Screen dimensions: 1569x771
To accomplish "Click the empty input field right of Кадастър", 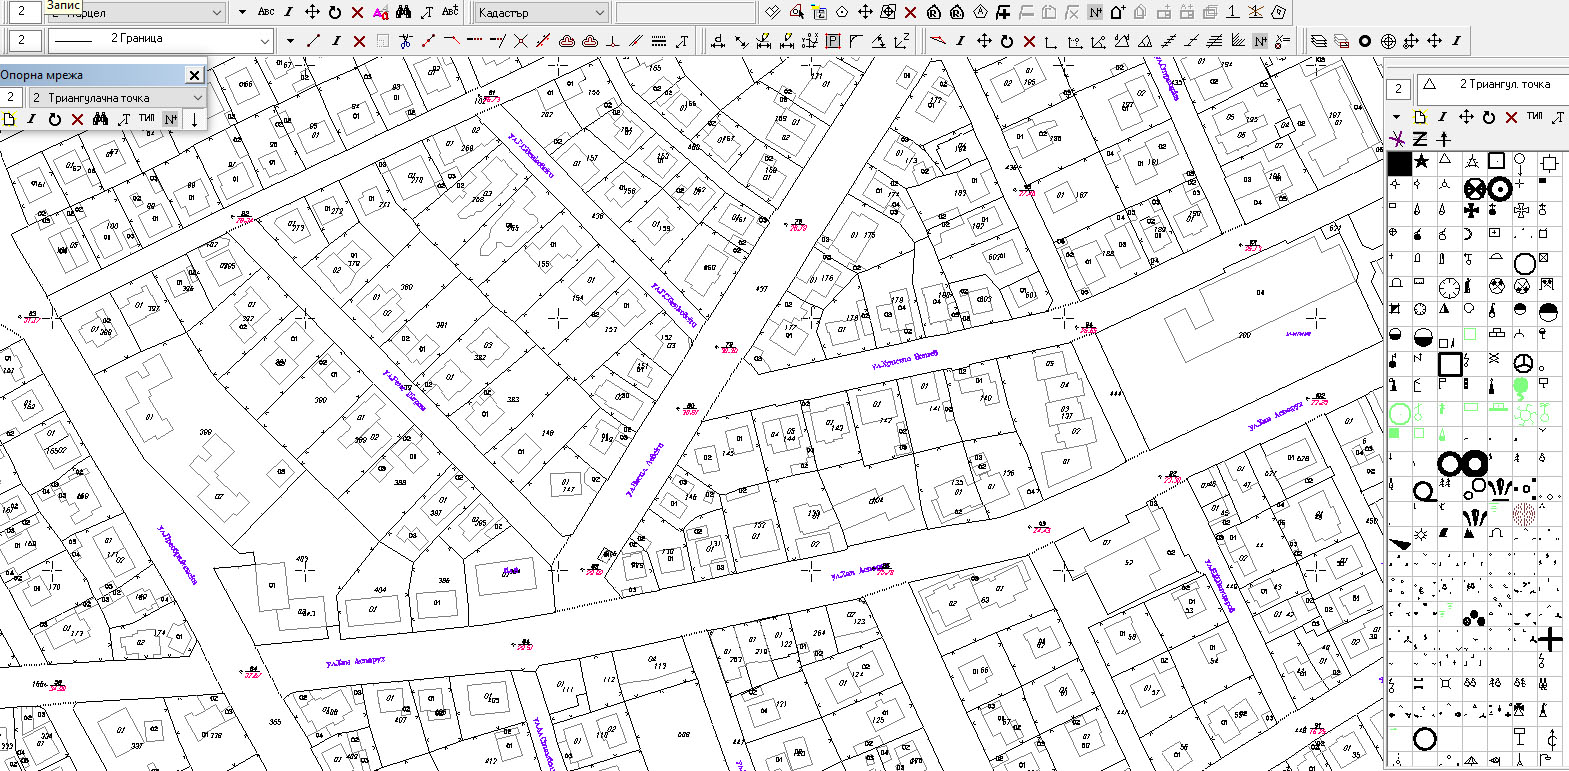I will click(685, 13).
